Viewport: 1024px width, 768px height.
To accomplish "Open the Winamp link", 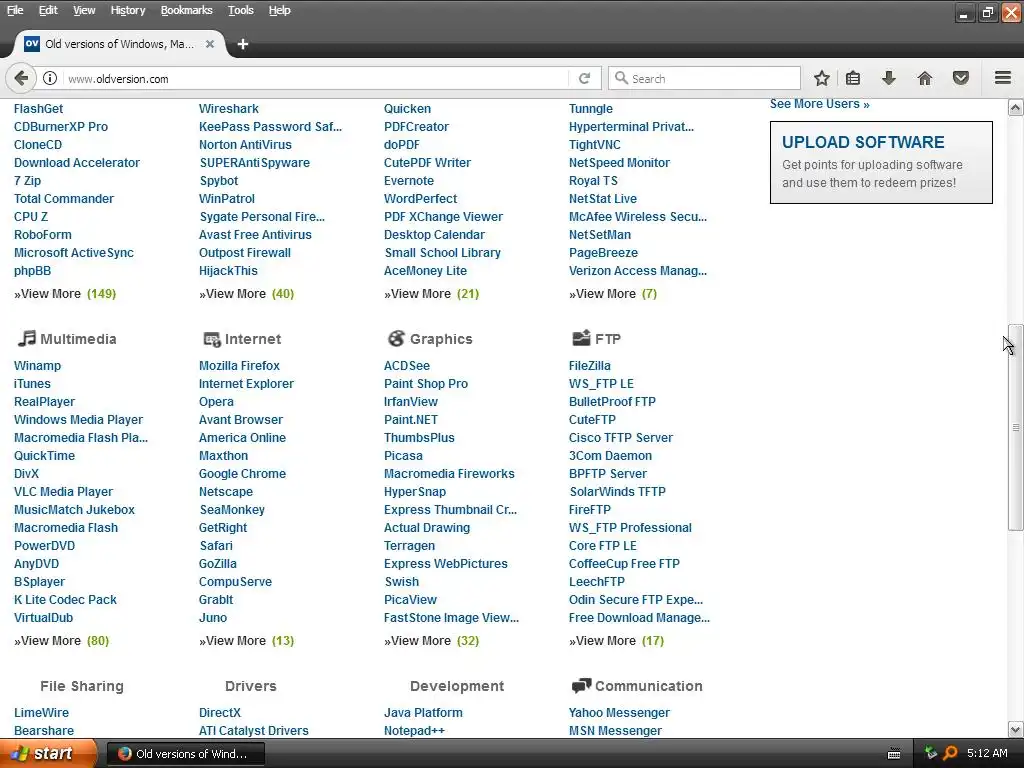I will (x=37, y=366).
